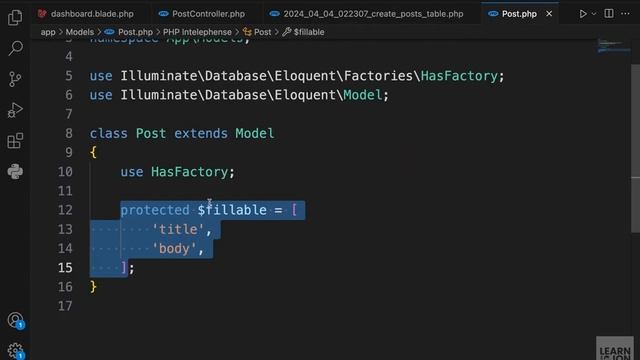
Task: Click 'Post' class name on line 8
Action: pyautogui.click(x=151, y=133)
